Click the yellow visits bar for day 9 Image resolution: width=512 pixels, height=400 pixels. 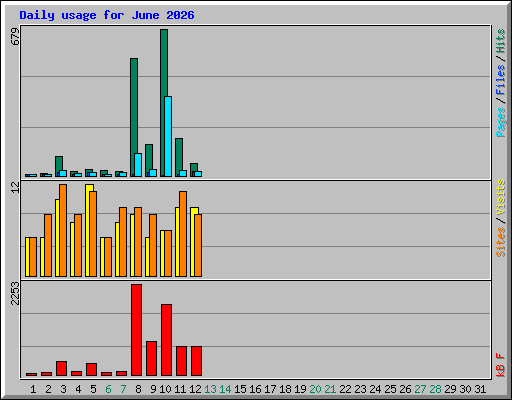tap(147, 257)
